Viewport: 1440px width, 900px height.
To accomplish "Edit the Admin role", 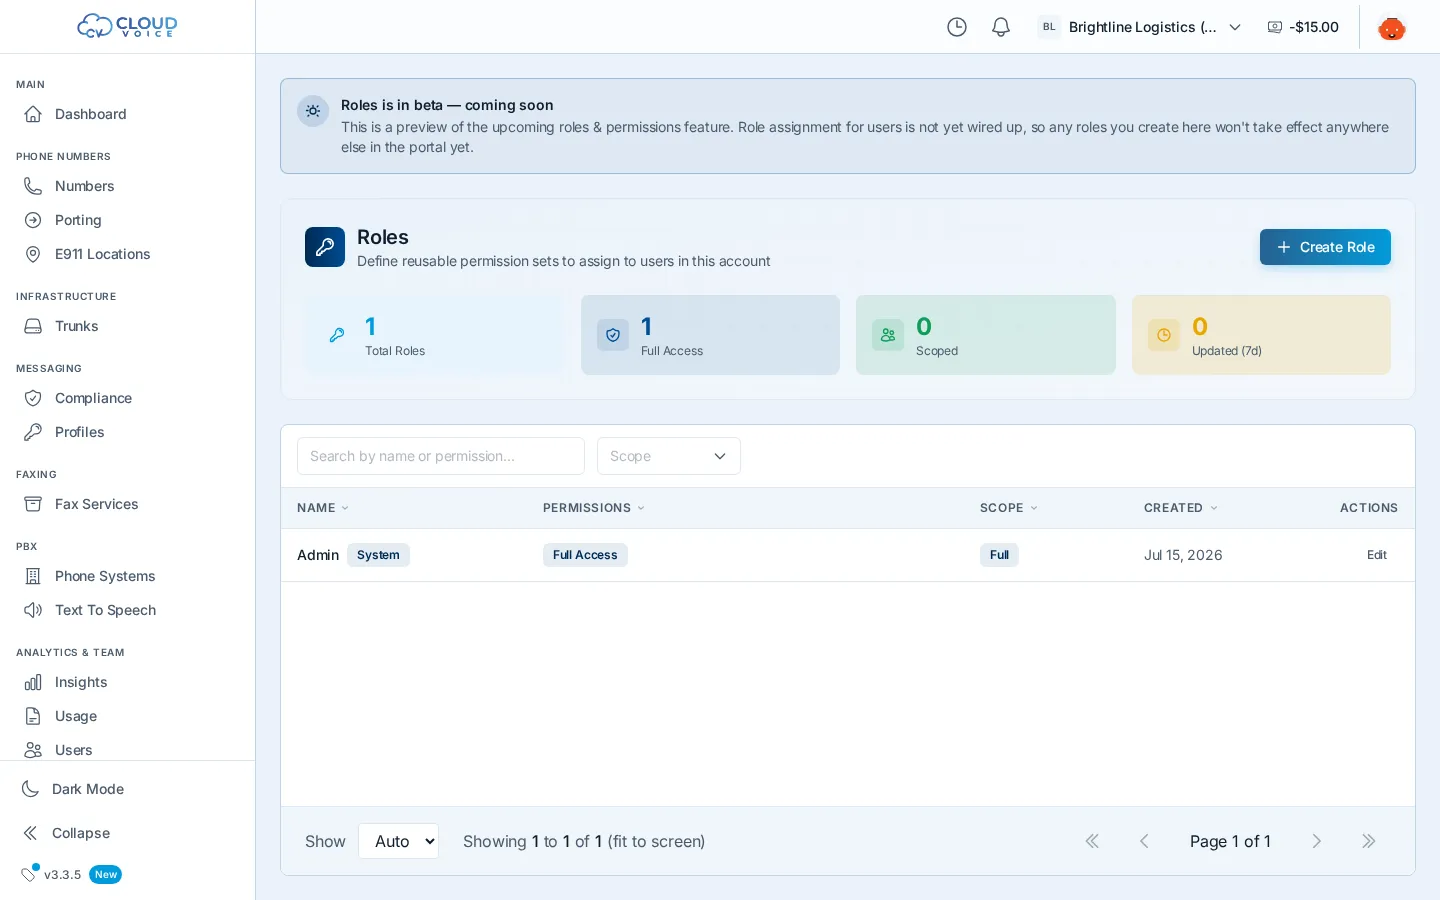I will tap(1377, 555).
